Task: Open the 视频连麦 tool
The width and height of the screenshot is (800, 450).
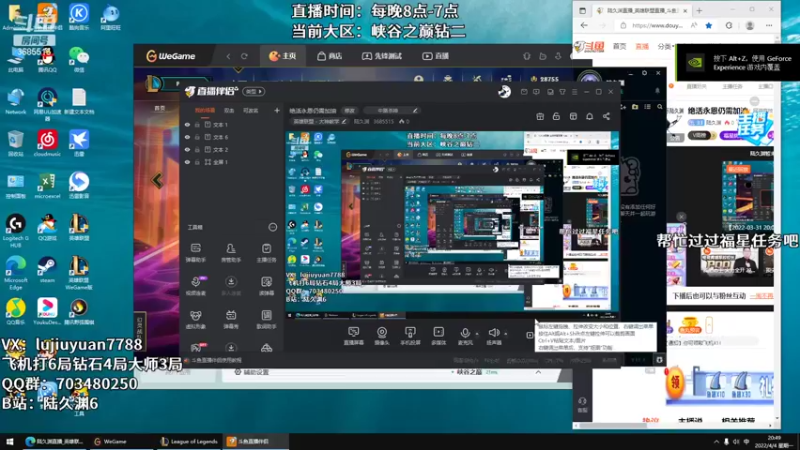Action: point(195,286)
